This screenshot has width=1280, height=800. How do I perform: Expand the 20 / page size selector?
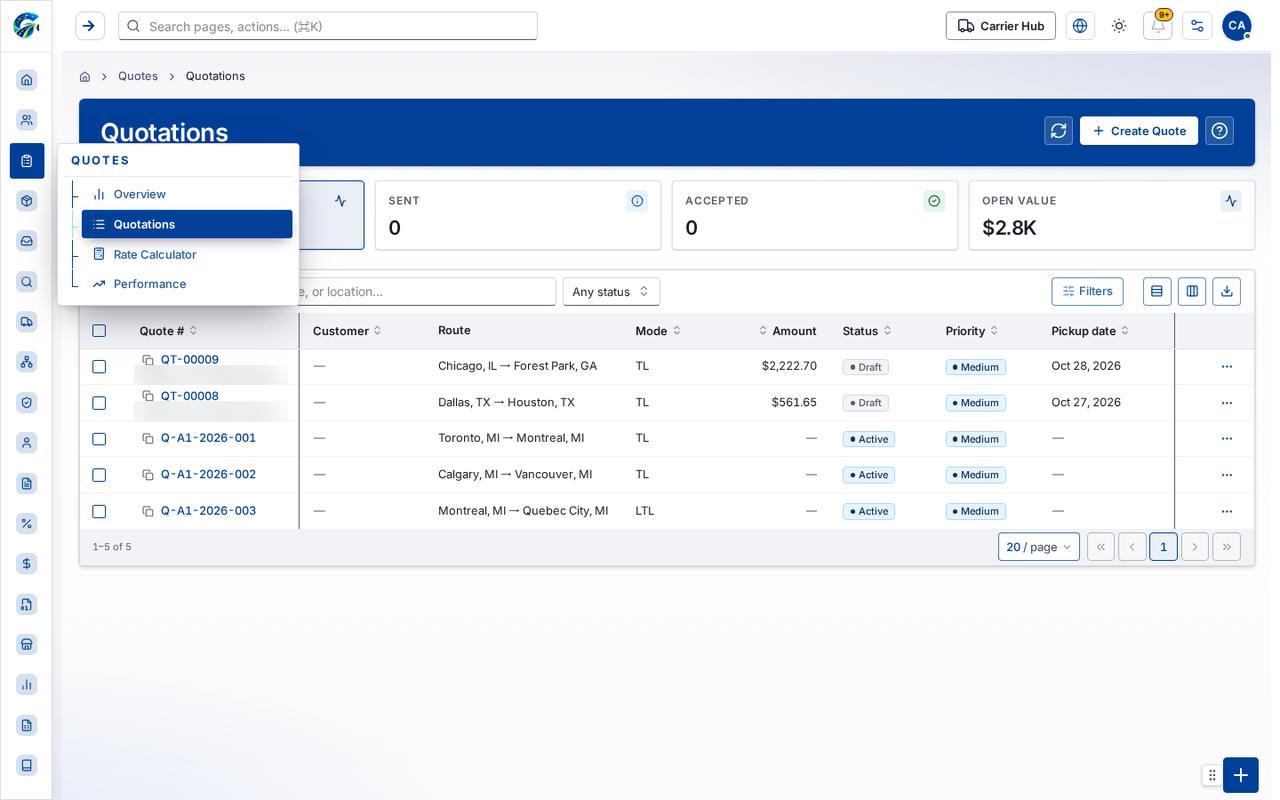1038,547
